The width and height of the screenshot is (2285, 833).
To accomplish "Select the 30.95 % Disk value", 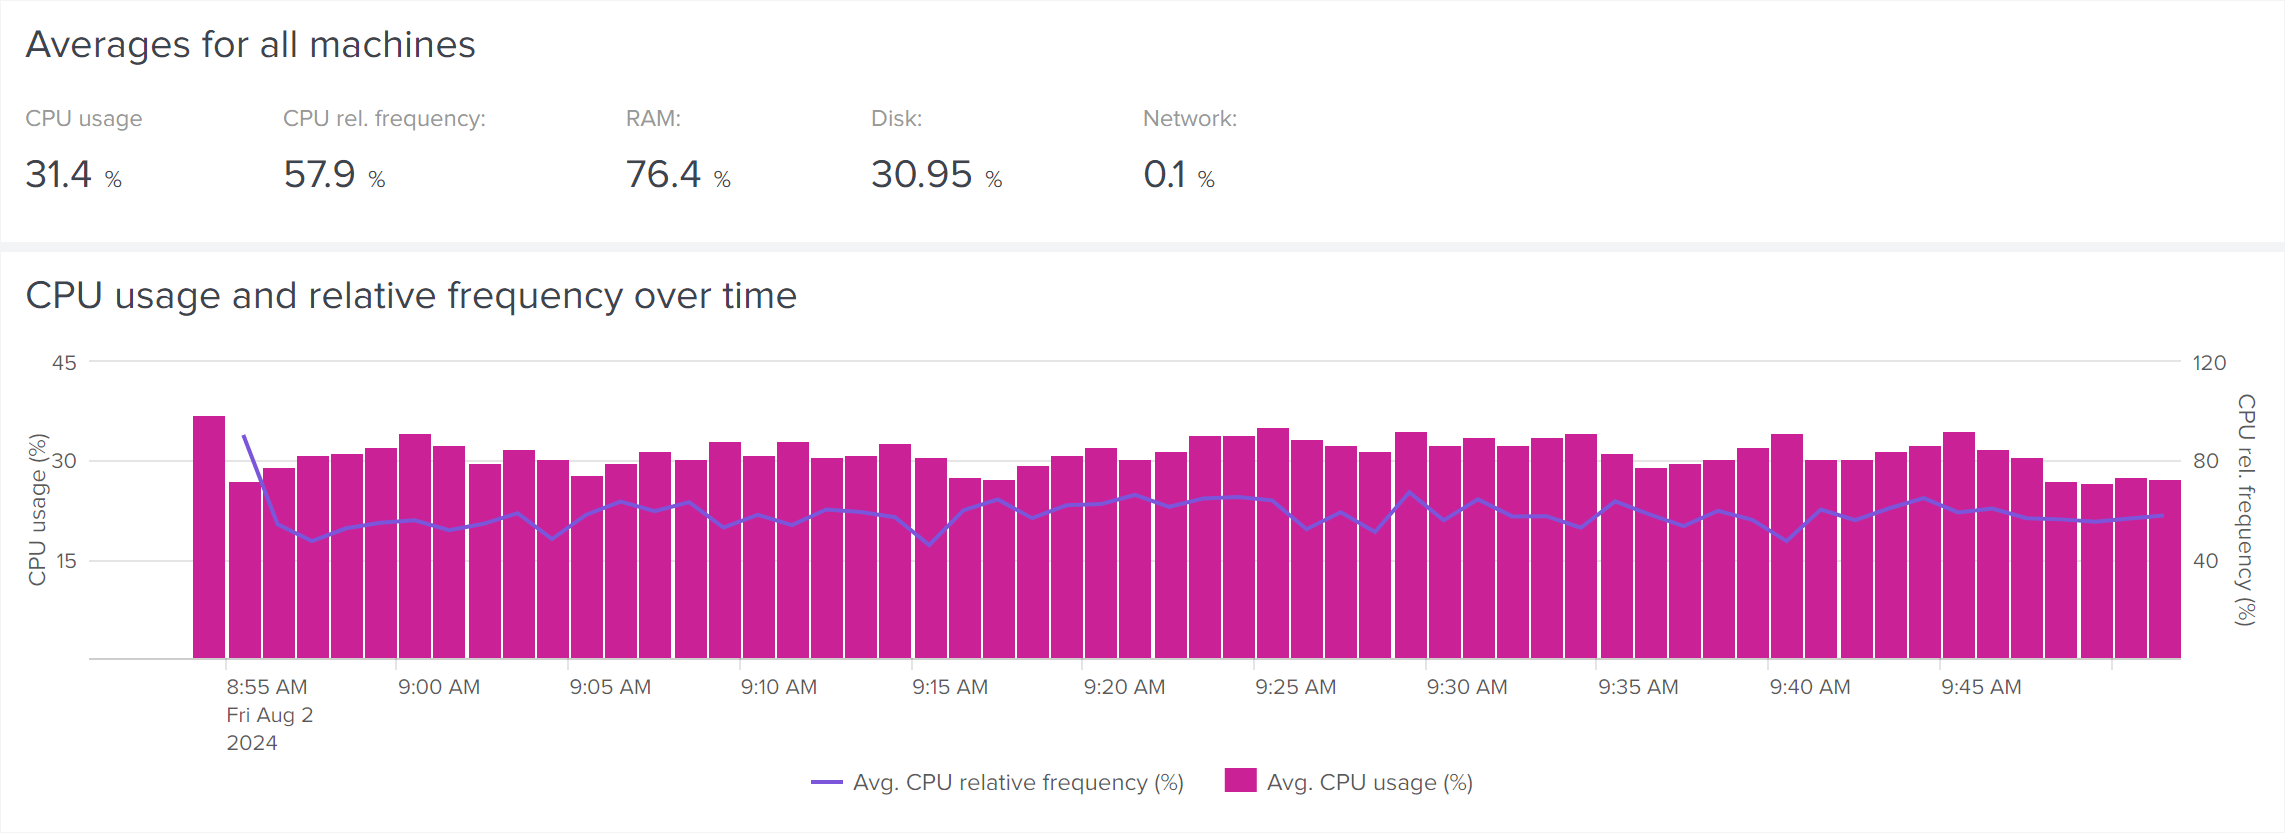I will [936, 175].
